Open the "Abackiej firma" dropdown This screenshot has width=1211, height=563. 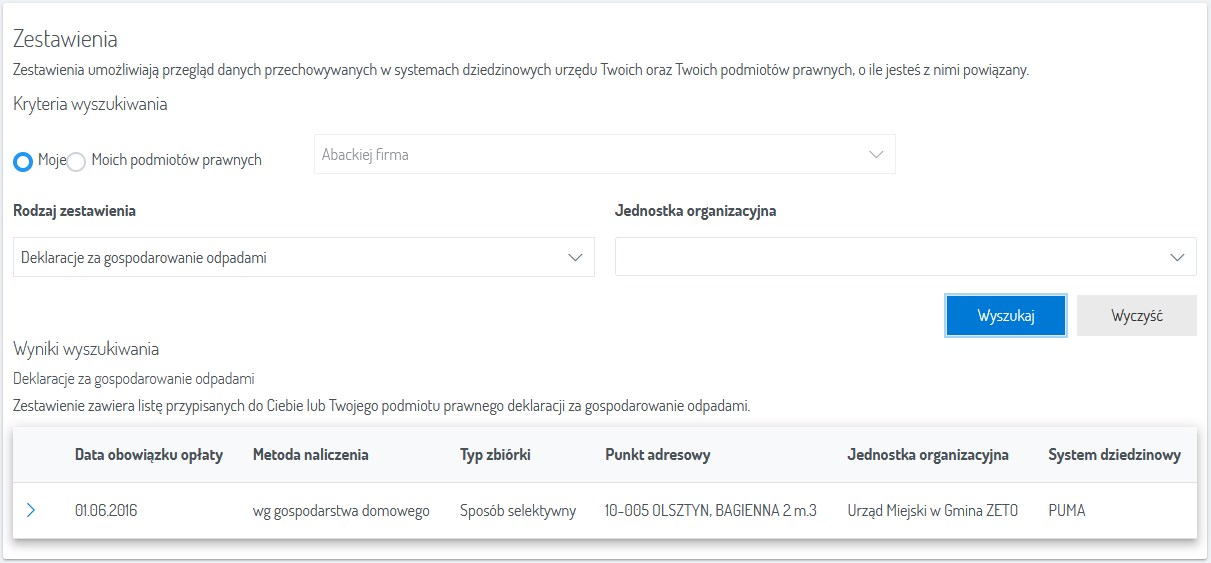click(x=604, y=155)
